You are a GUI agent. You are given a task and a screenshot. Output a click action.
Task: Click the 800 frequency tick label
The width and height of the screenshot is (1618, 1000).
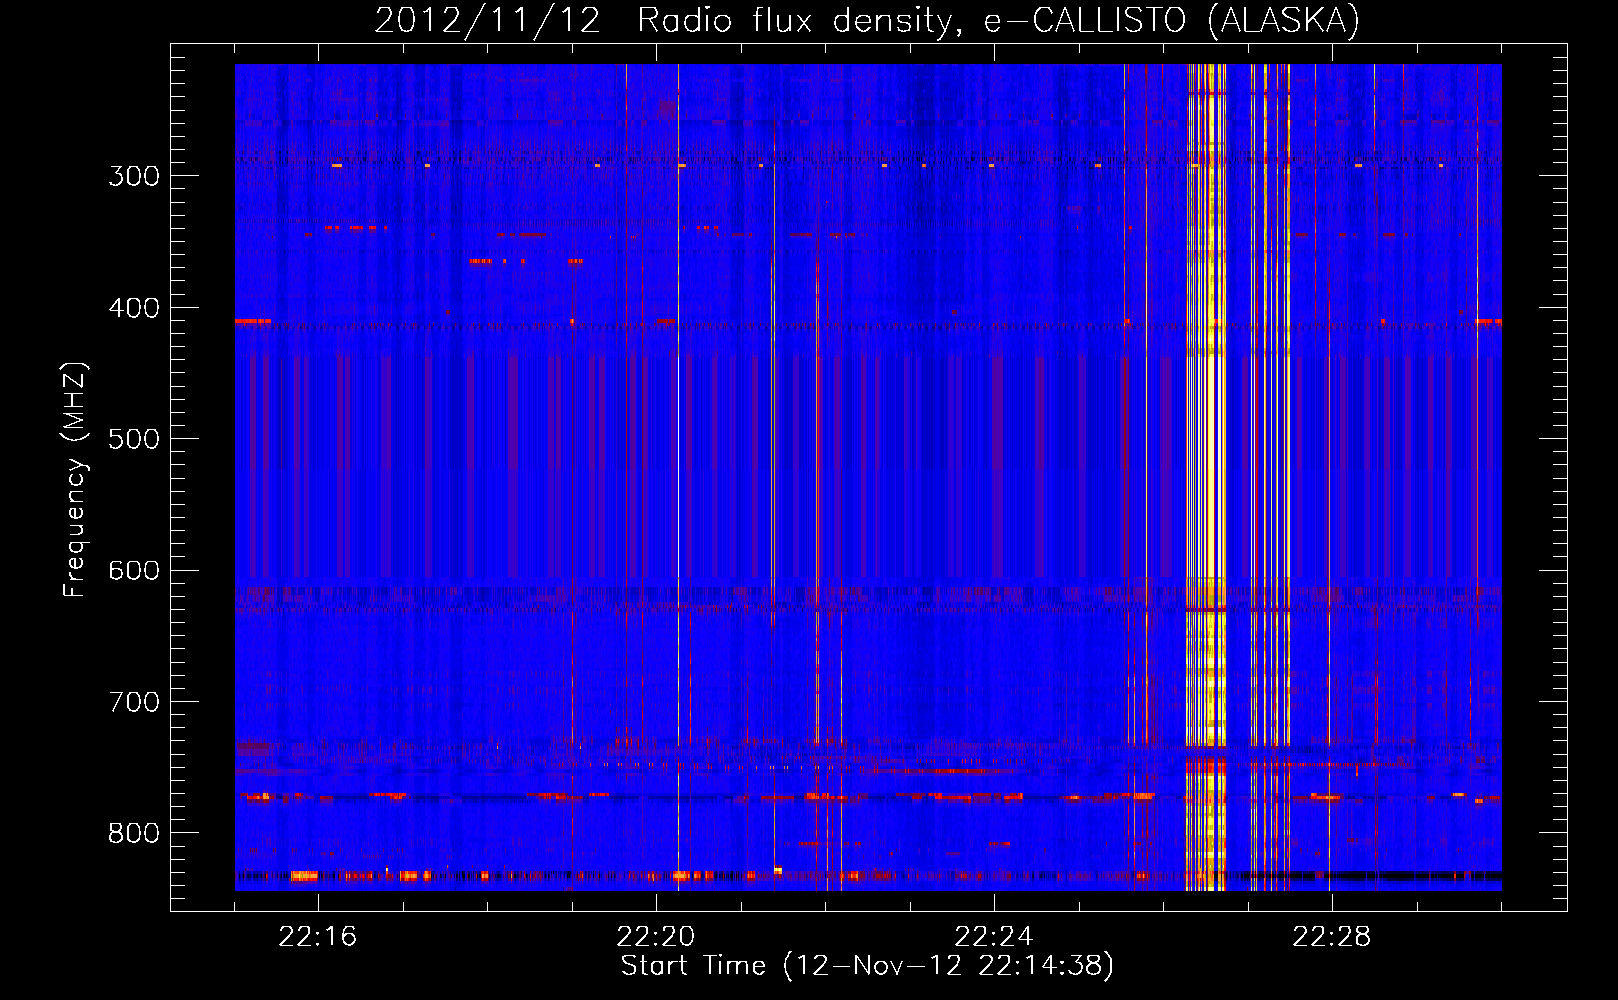point(134,834)
